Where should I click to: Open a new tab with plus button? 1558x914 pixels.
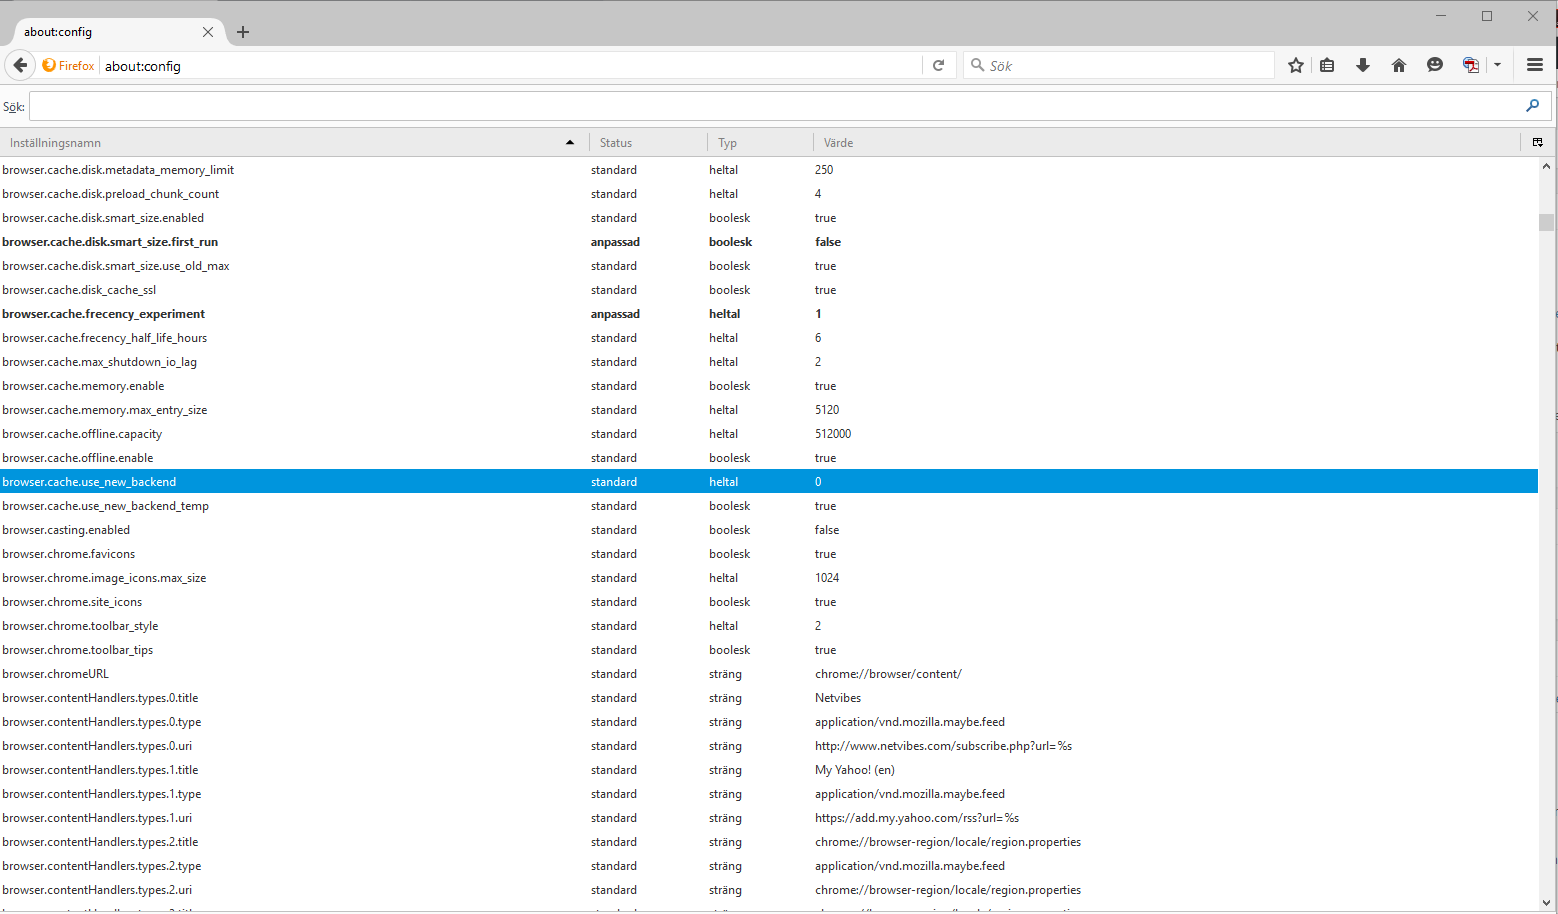[x=243, y=32]
